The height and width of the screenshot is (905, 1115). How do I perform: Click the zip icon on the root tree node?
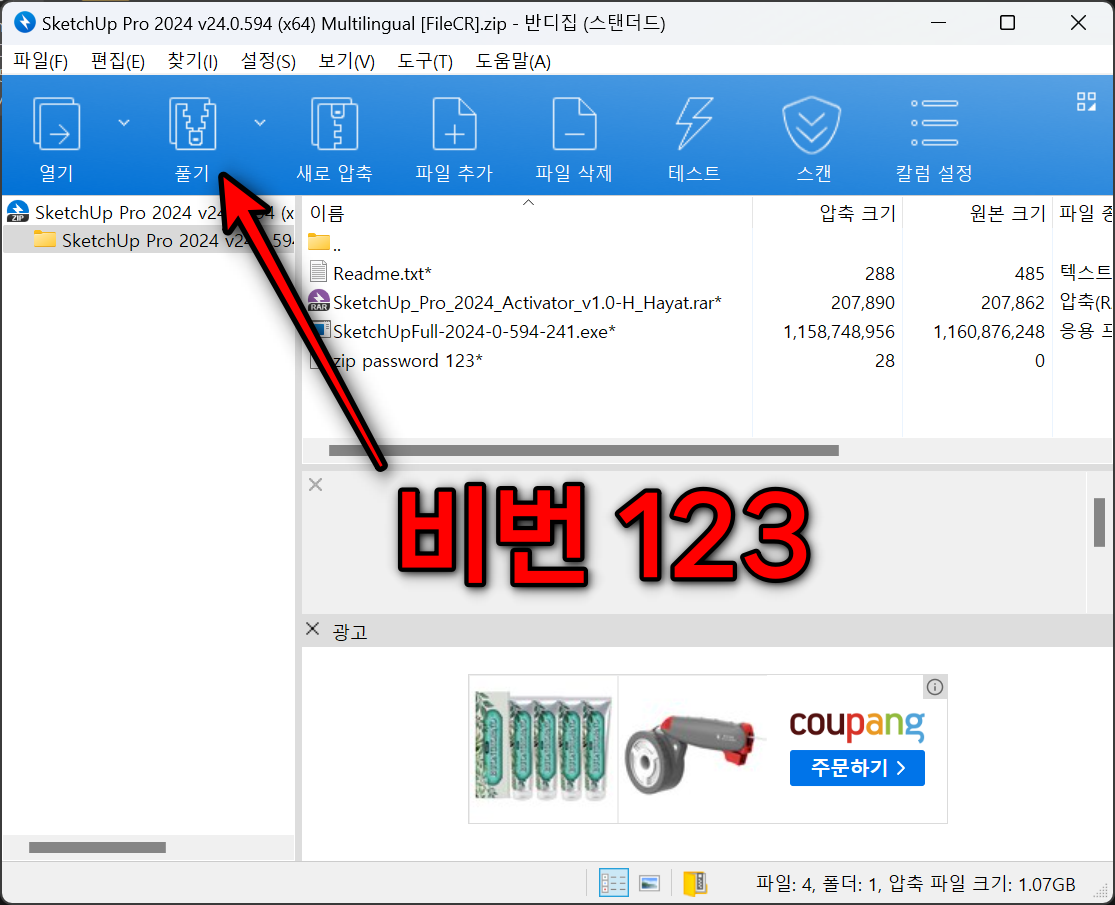[18, 212]
